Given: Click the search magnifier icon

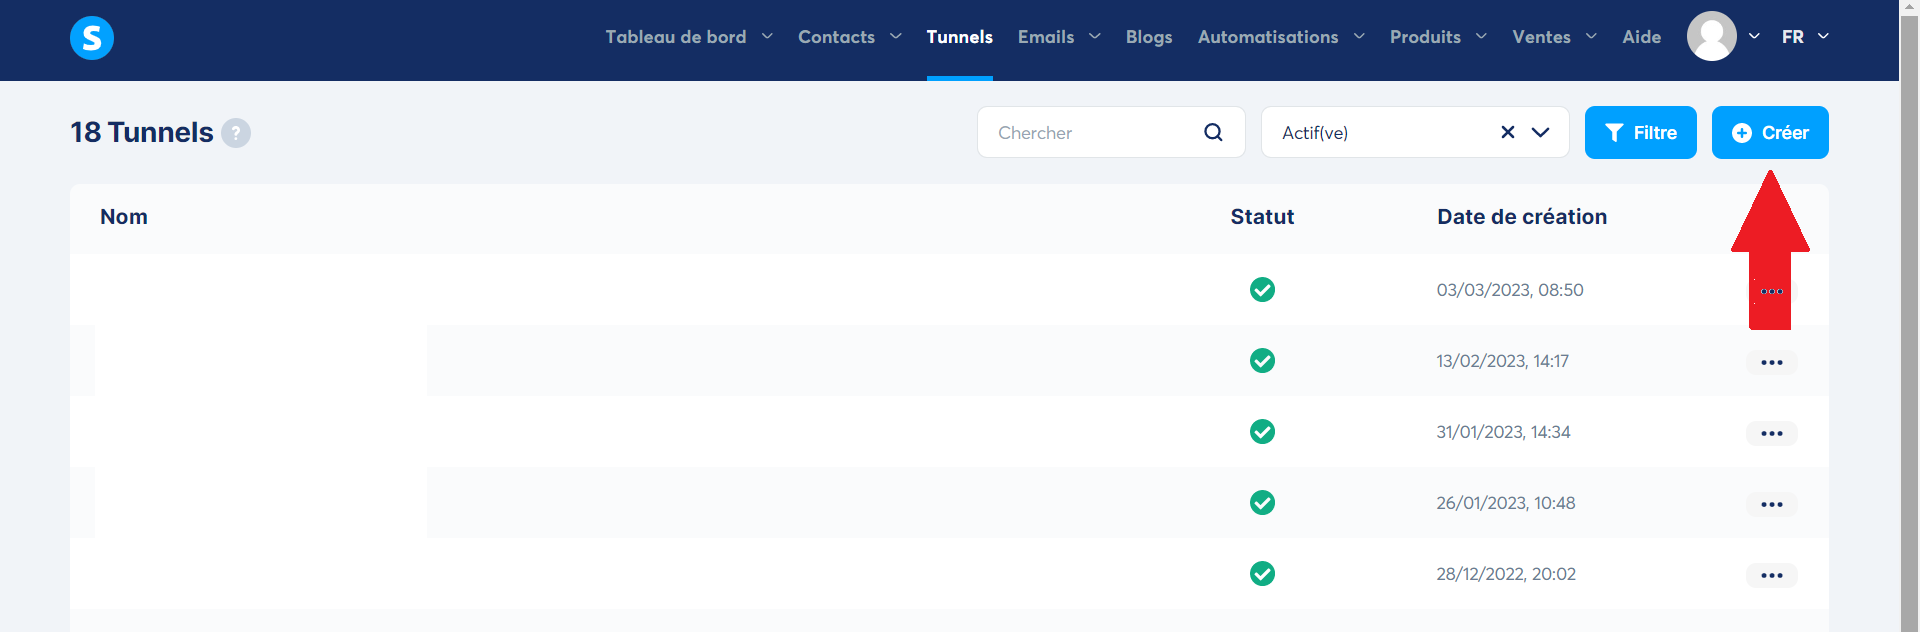Looking at the screenshot, I should pos(1213,132).
